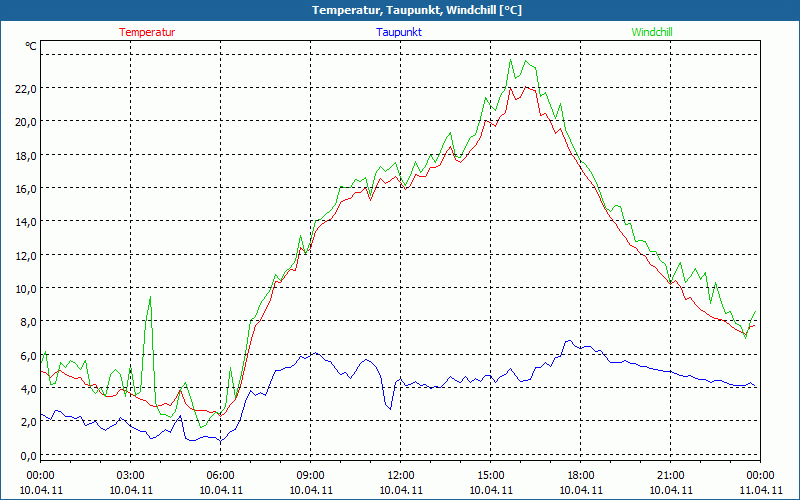800x500 pixels.
Task: Click the '21:00' time axis label
Action: [x=670, y=476]
